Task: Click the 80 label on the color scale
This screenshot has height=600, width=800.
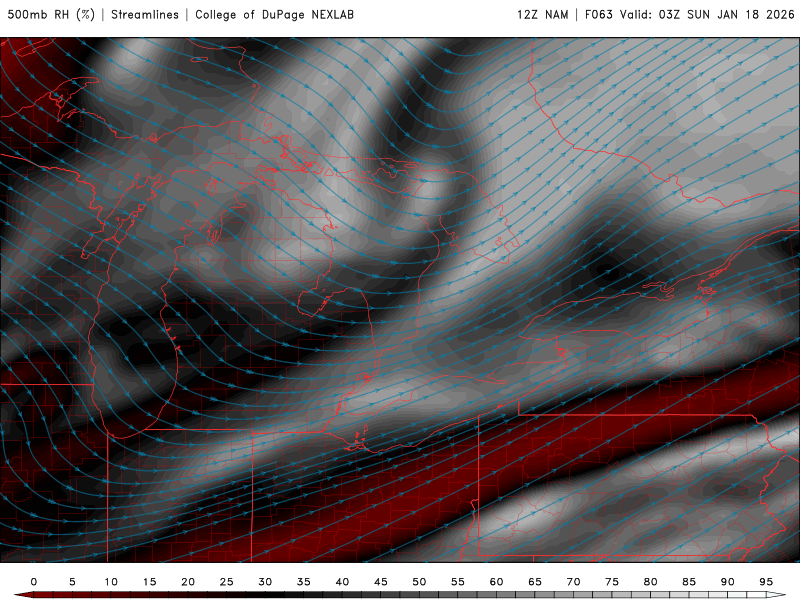Action: (x=651, y=582)
